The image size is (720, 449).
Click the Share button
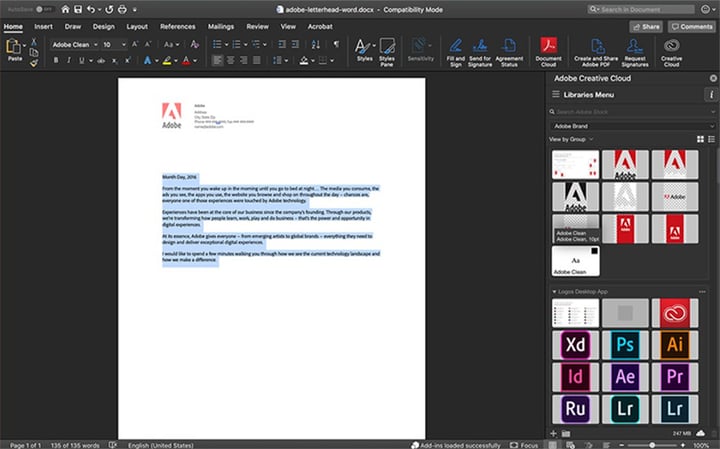644,27
